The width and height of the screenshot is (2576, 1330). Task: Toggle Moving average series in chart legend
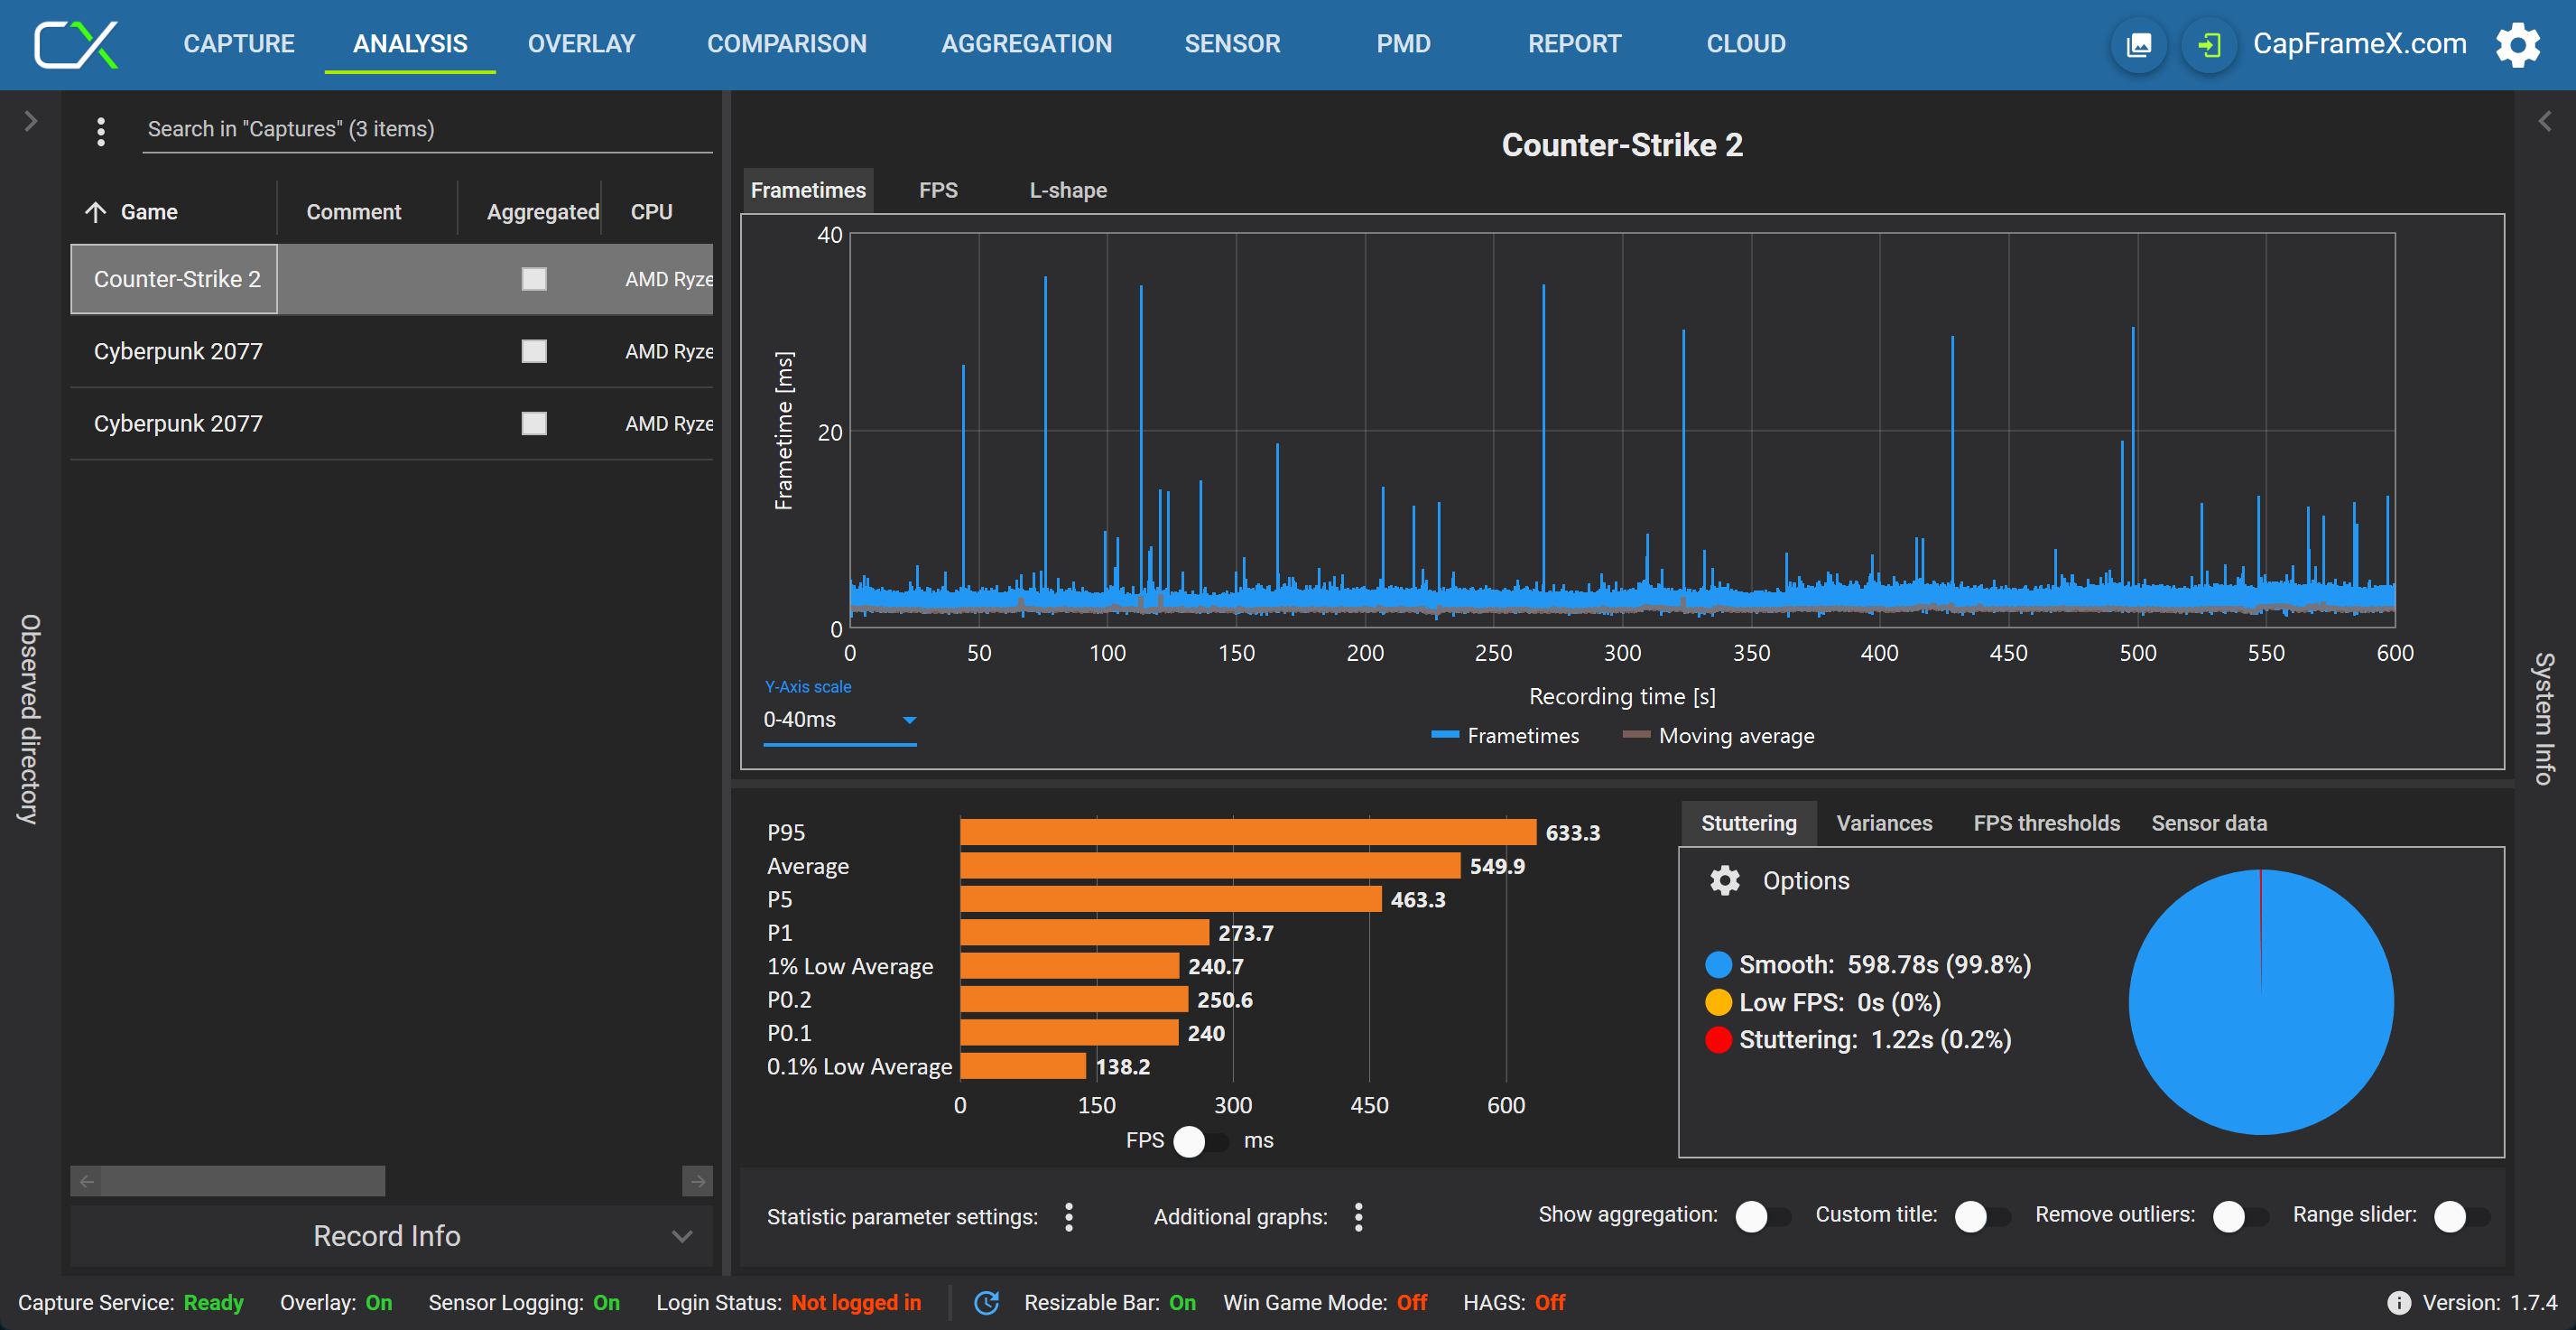tap(1718, 735)
